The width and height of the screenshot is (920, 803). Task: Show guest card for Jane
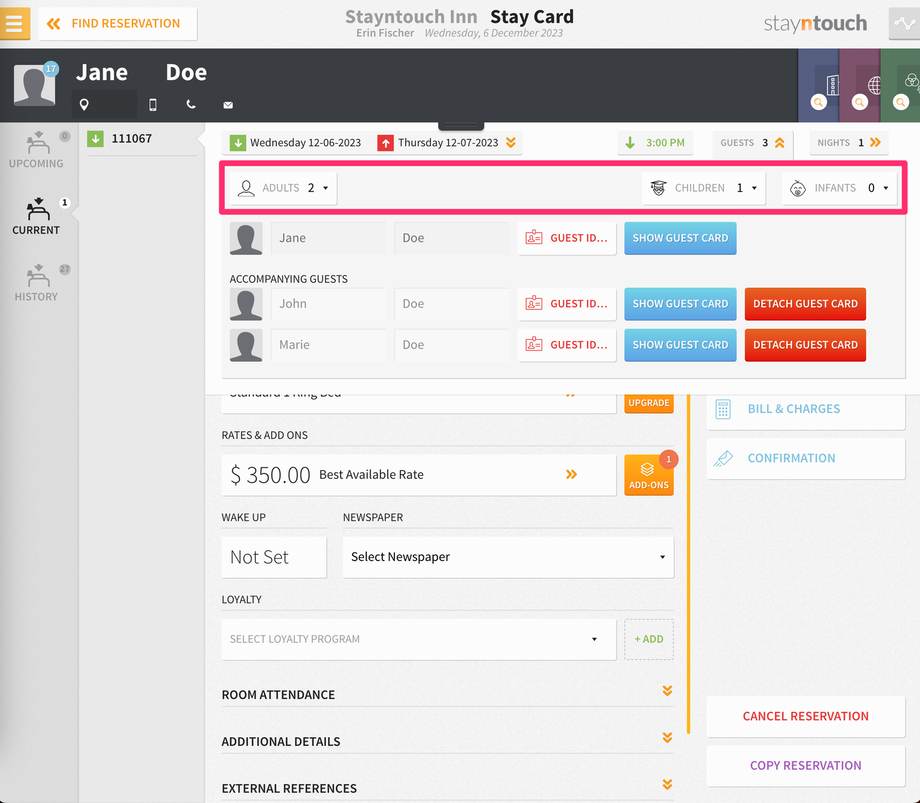coord(680,238)
